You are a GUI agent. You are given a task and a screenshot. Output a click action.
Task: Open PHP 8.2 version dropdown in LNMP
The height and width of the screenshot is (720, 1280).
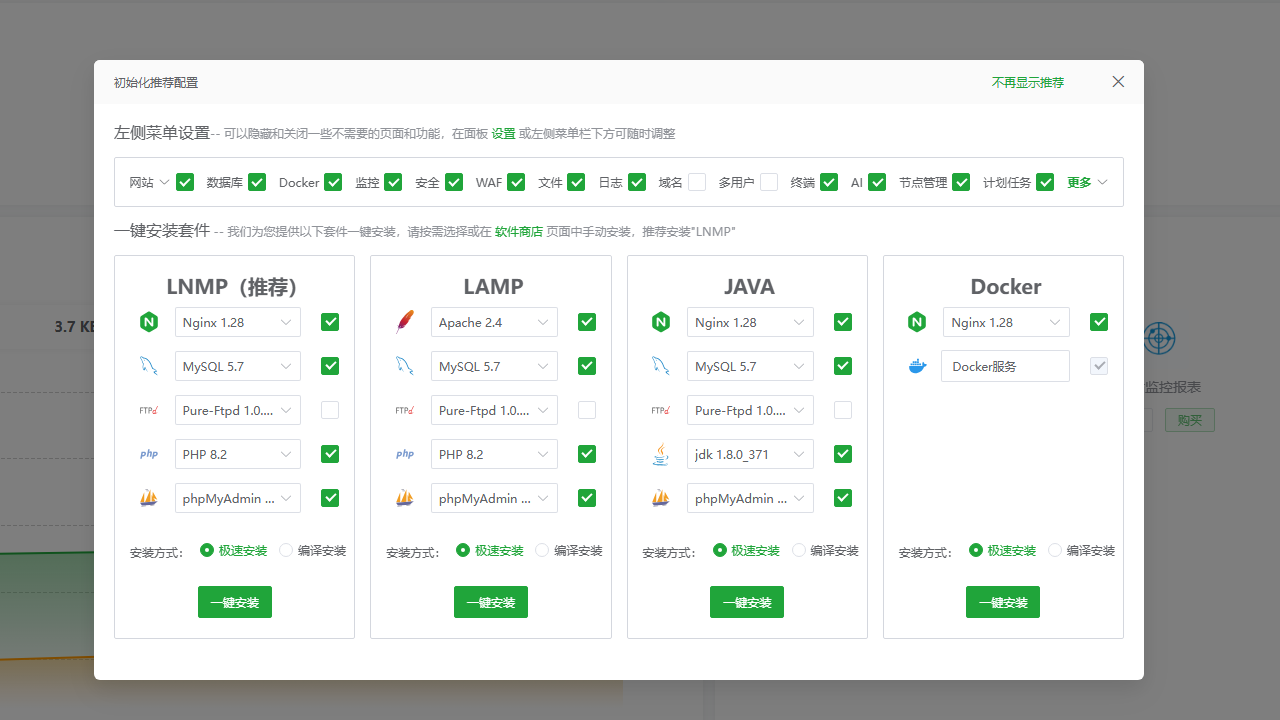click(238, 454)
